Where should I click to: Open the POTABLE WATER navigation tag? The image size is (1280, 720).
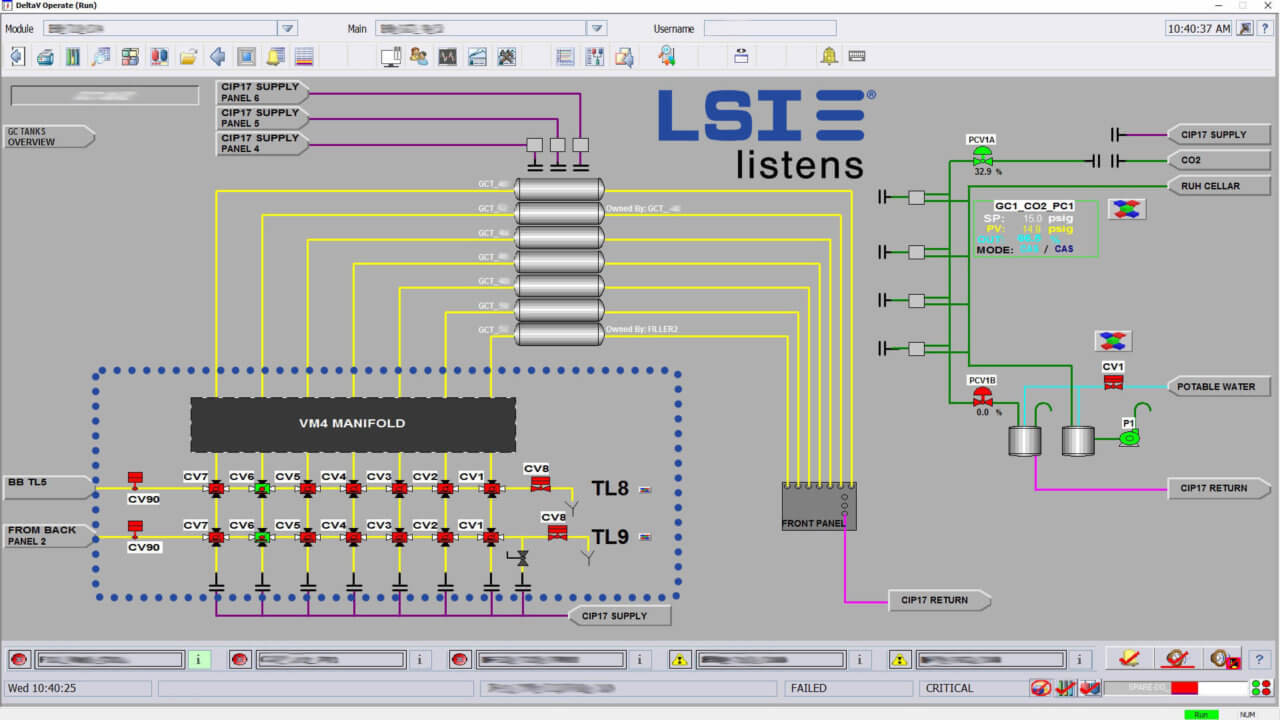click(x=1219, y=386)
